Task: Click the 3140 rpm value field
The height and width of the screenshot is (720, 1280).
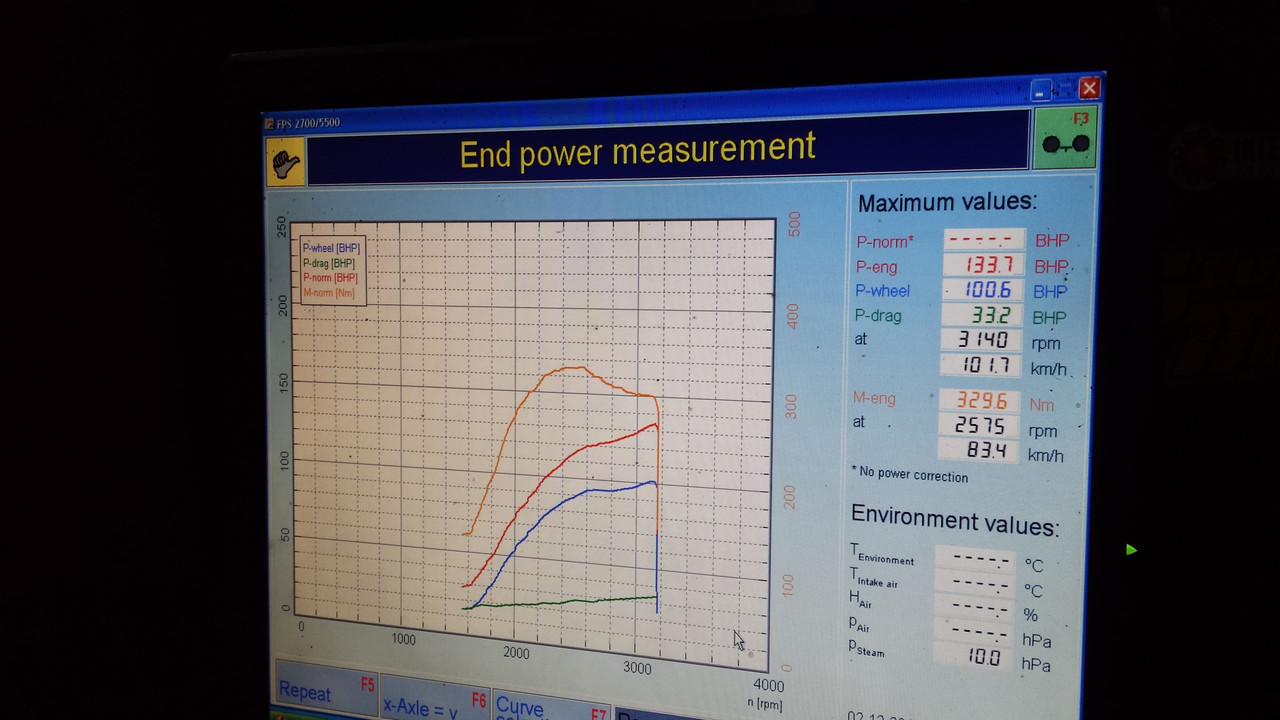Action: [981, 340]
